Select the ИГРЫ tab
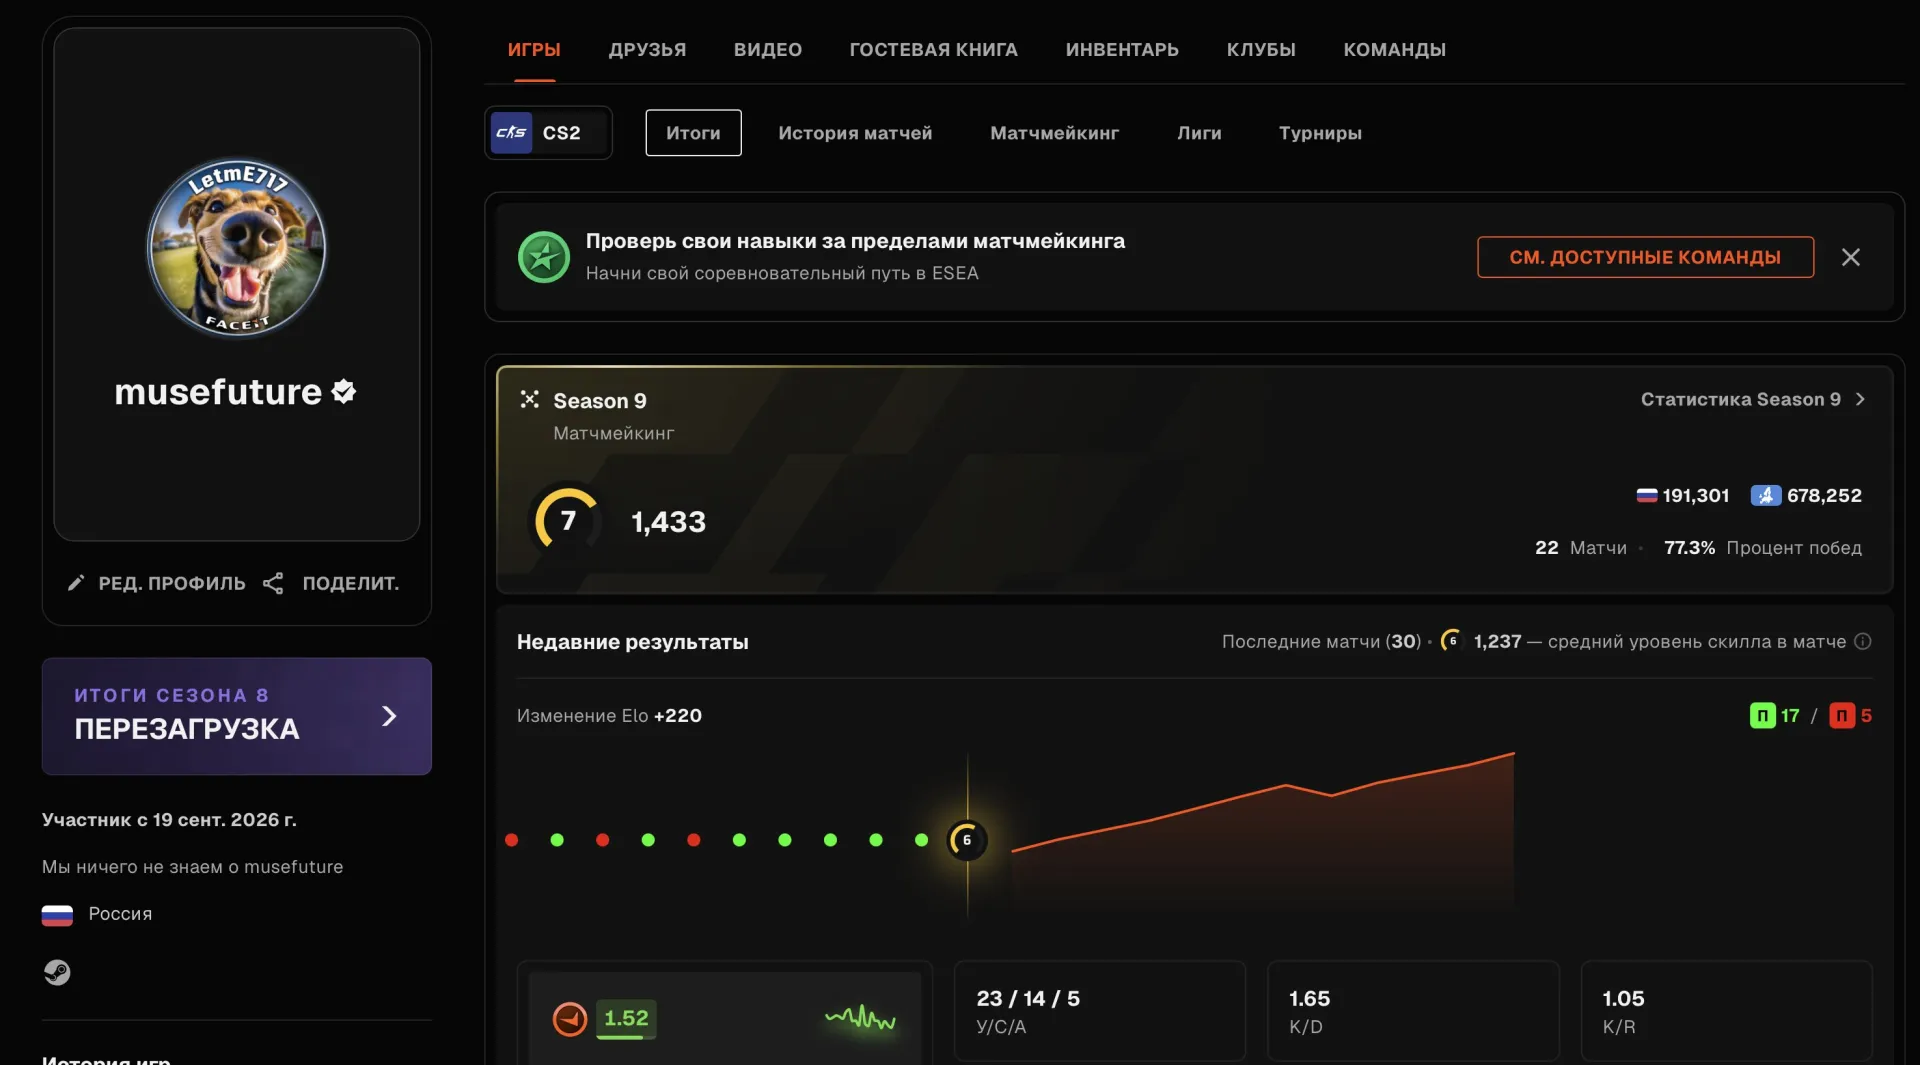This screenshot has width=1920, height=1065. point(534,49)
